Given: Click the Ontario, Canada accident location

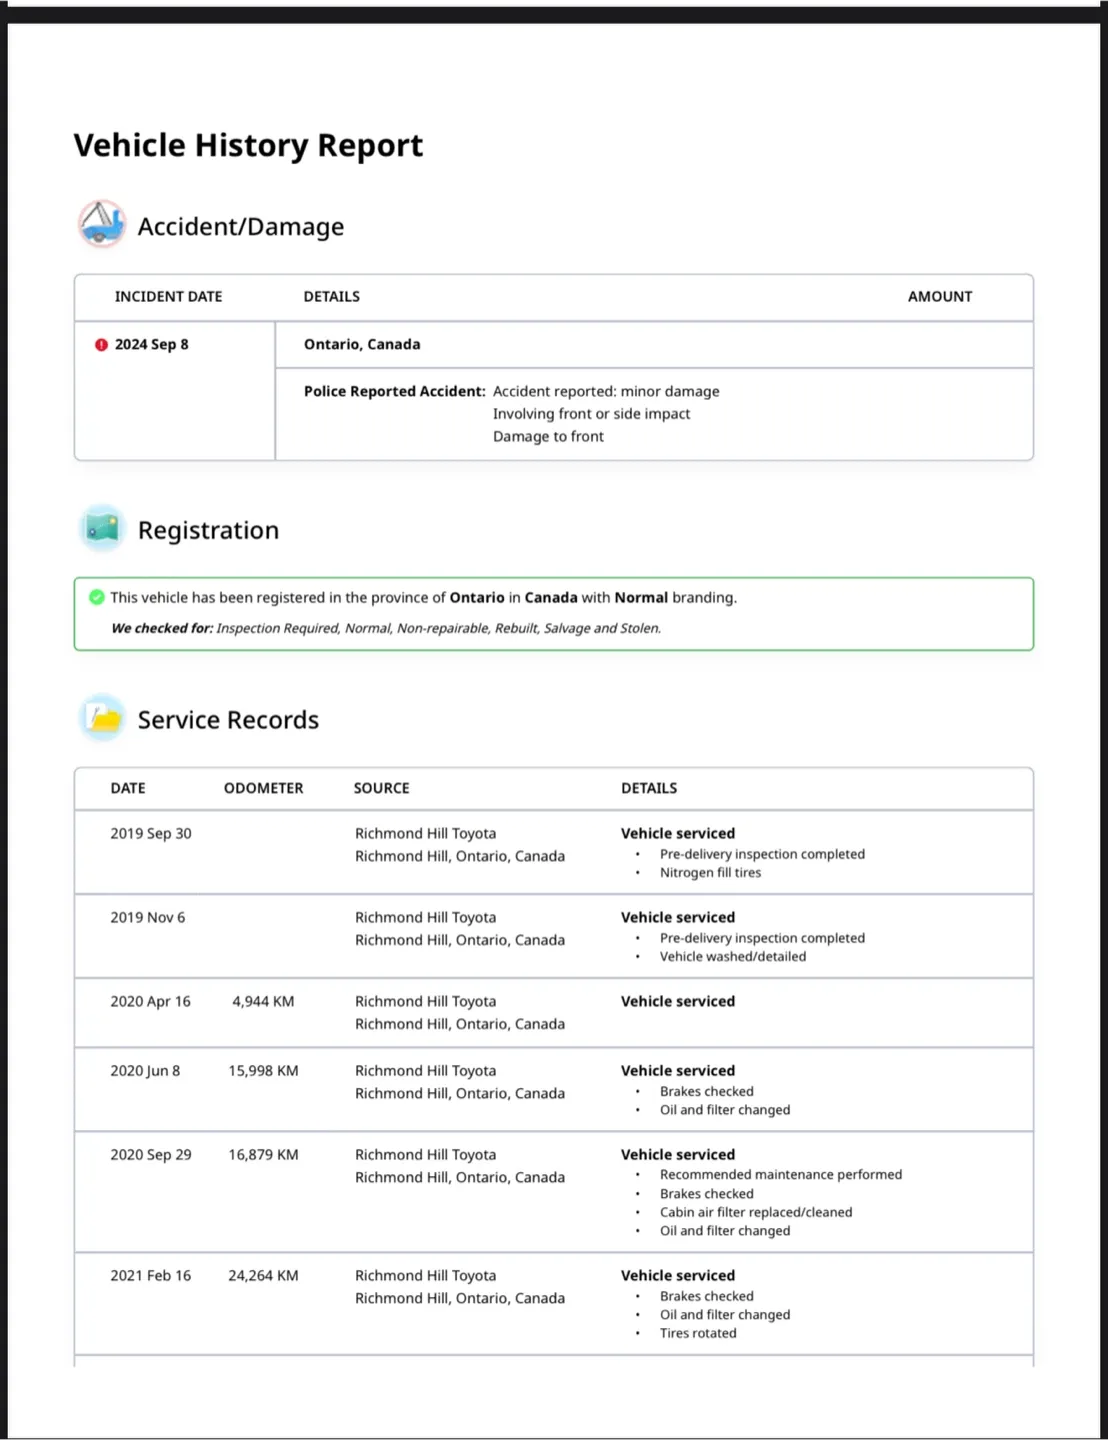Looking at the screenshot, I should pyautogui.click(x=362, y=345).
